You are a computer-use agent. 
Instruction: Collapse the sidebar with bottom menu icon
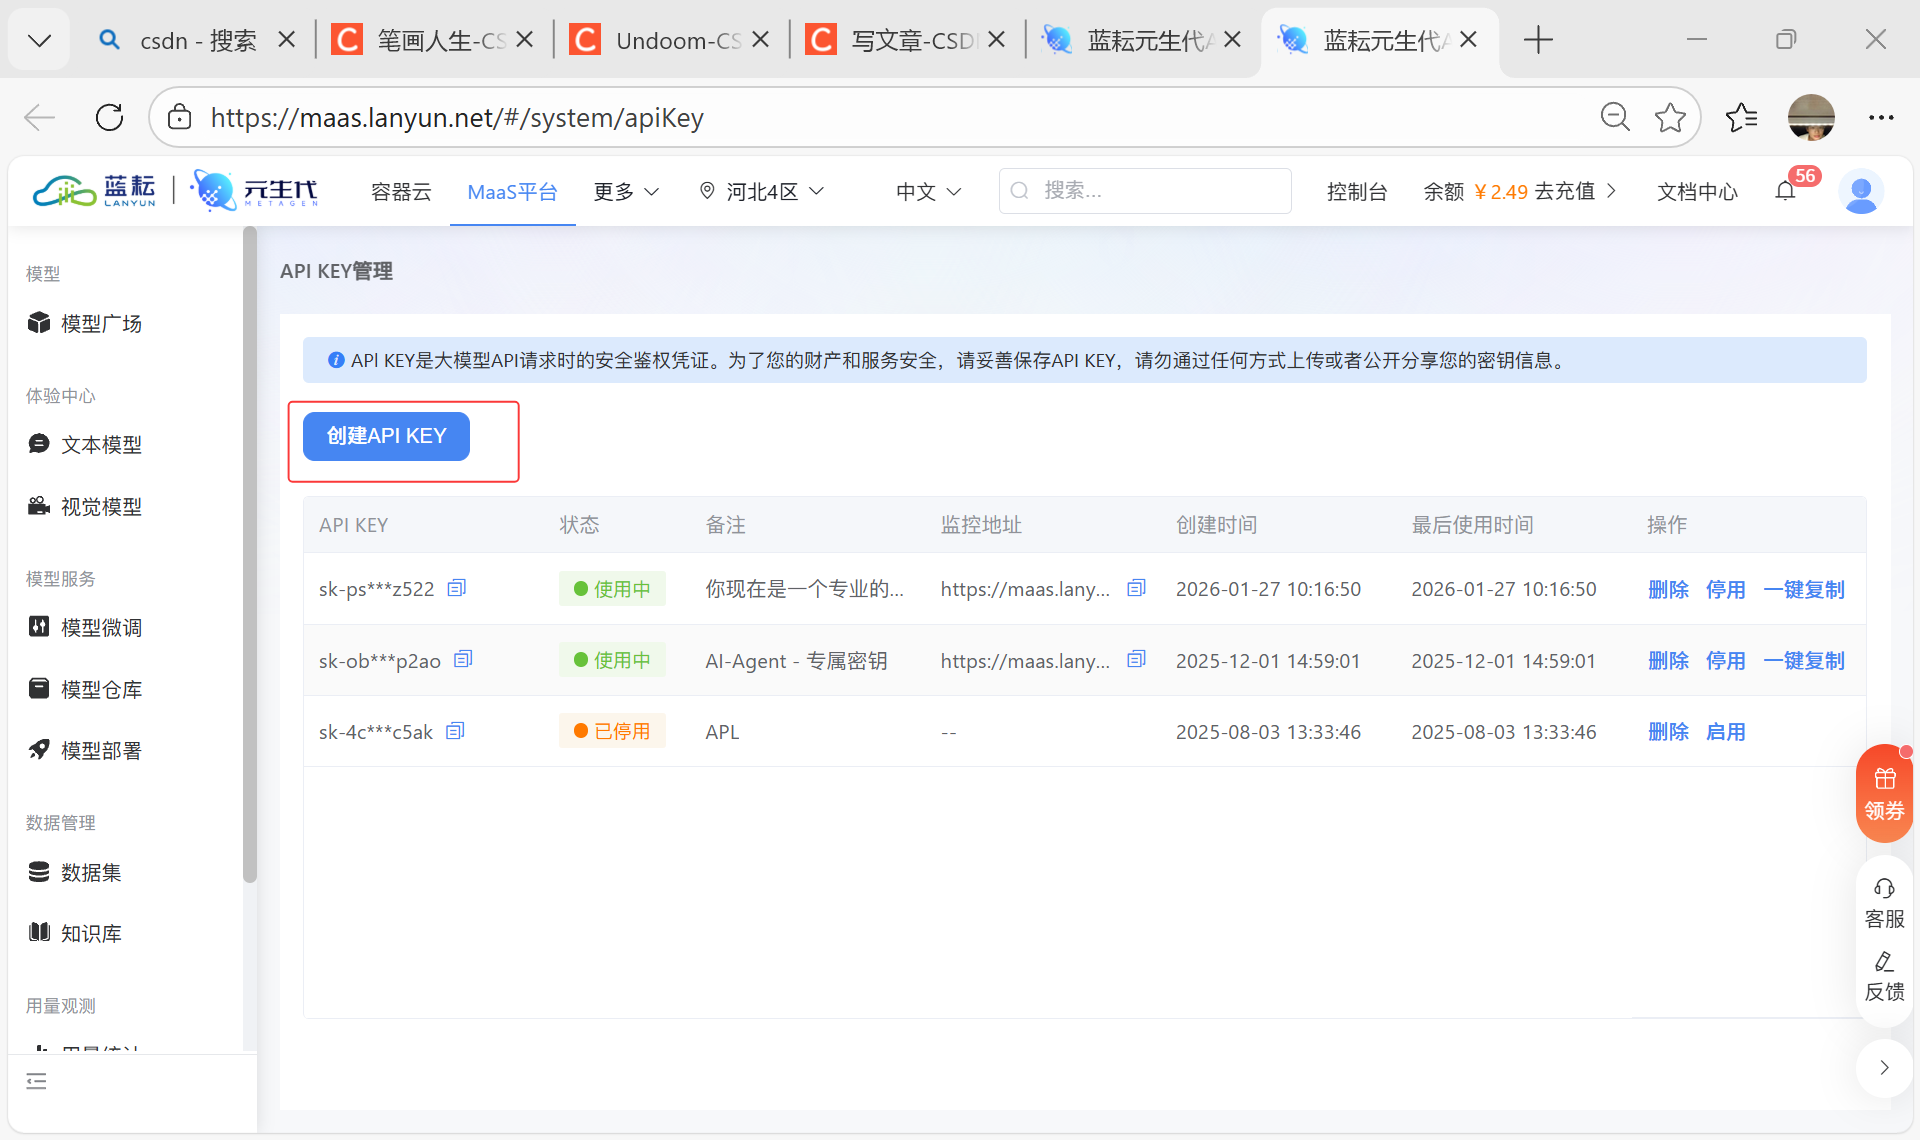(37, 1081)
